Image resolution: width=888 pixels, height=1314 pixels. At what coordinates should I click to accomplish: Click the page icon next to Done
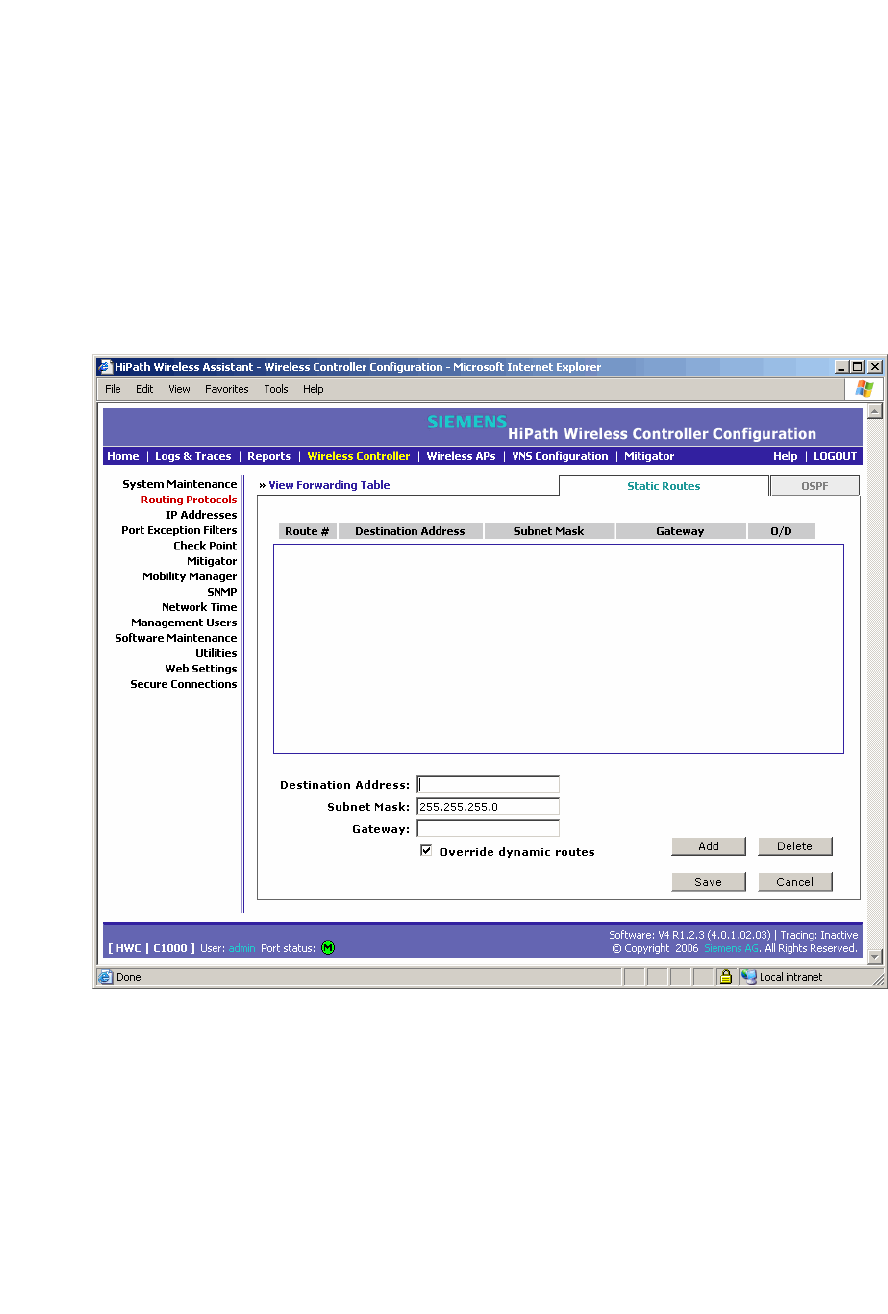(x=105, y=977)
